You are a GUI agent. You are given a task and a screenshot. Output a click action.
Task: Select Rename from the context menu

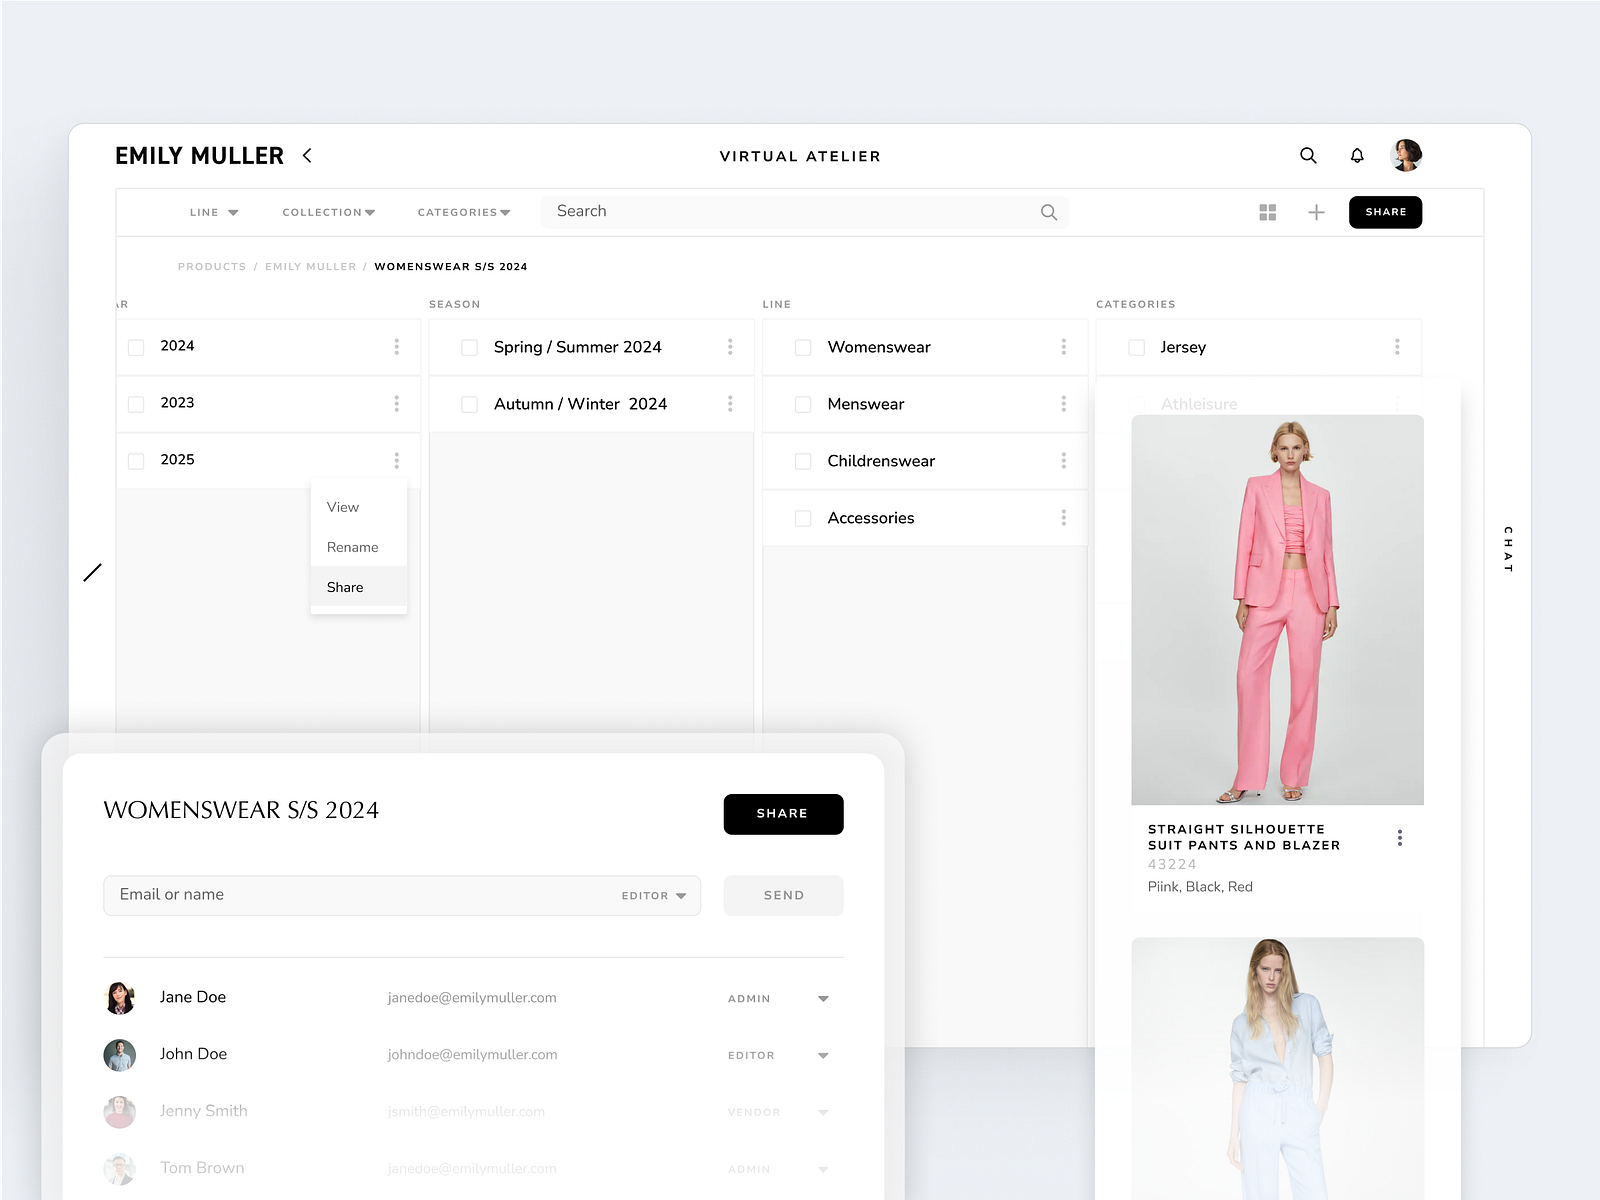[x=352, y=547]
